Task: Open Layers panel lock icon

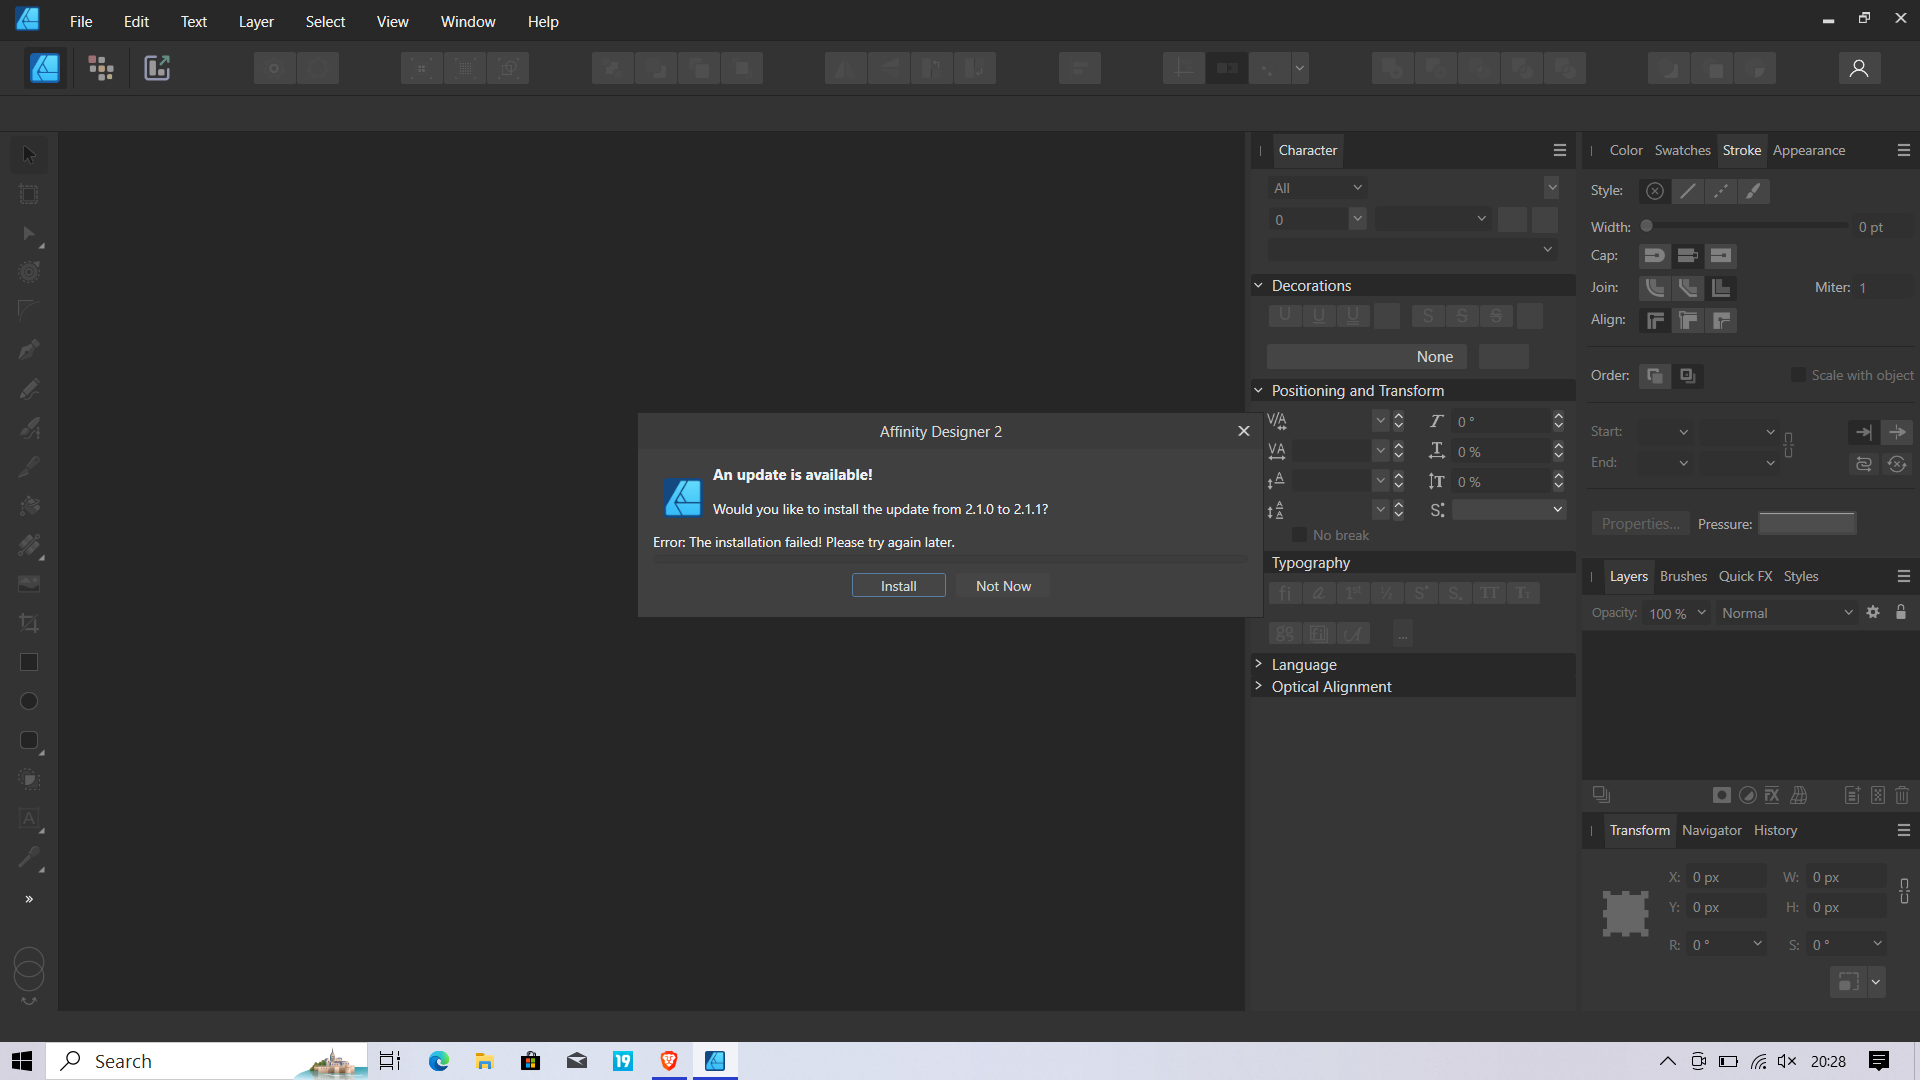Action: (1901, 612)
